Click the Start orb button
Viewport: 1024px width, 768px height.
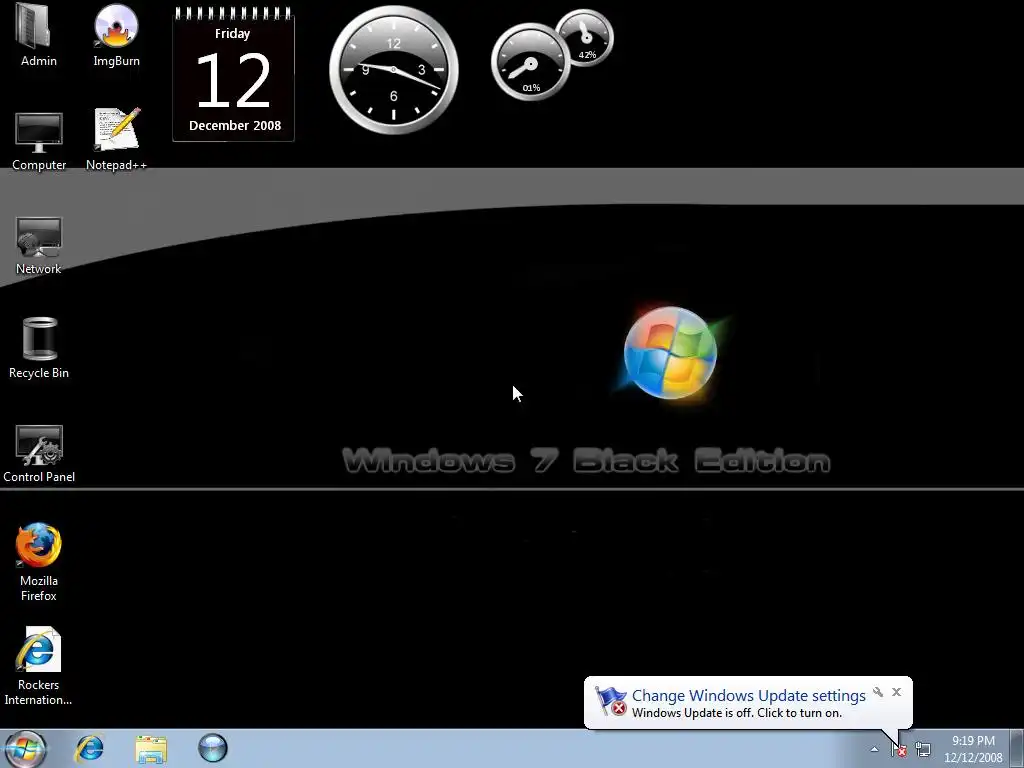pyautogui.click(x=25, y=748)
